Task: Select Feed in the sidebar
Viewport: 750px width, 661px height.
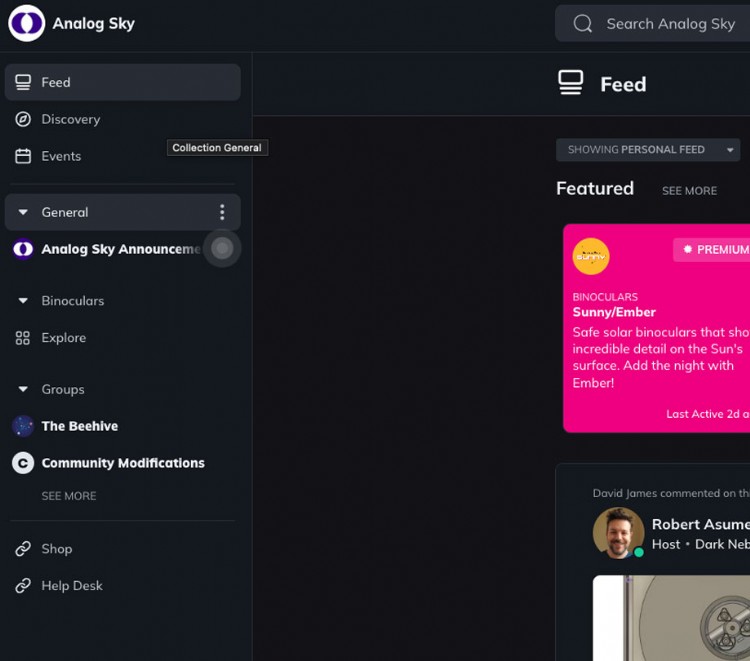Action: click(x=122, y=82)
